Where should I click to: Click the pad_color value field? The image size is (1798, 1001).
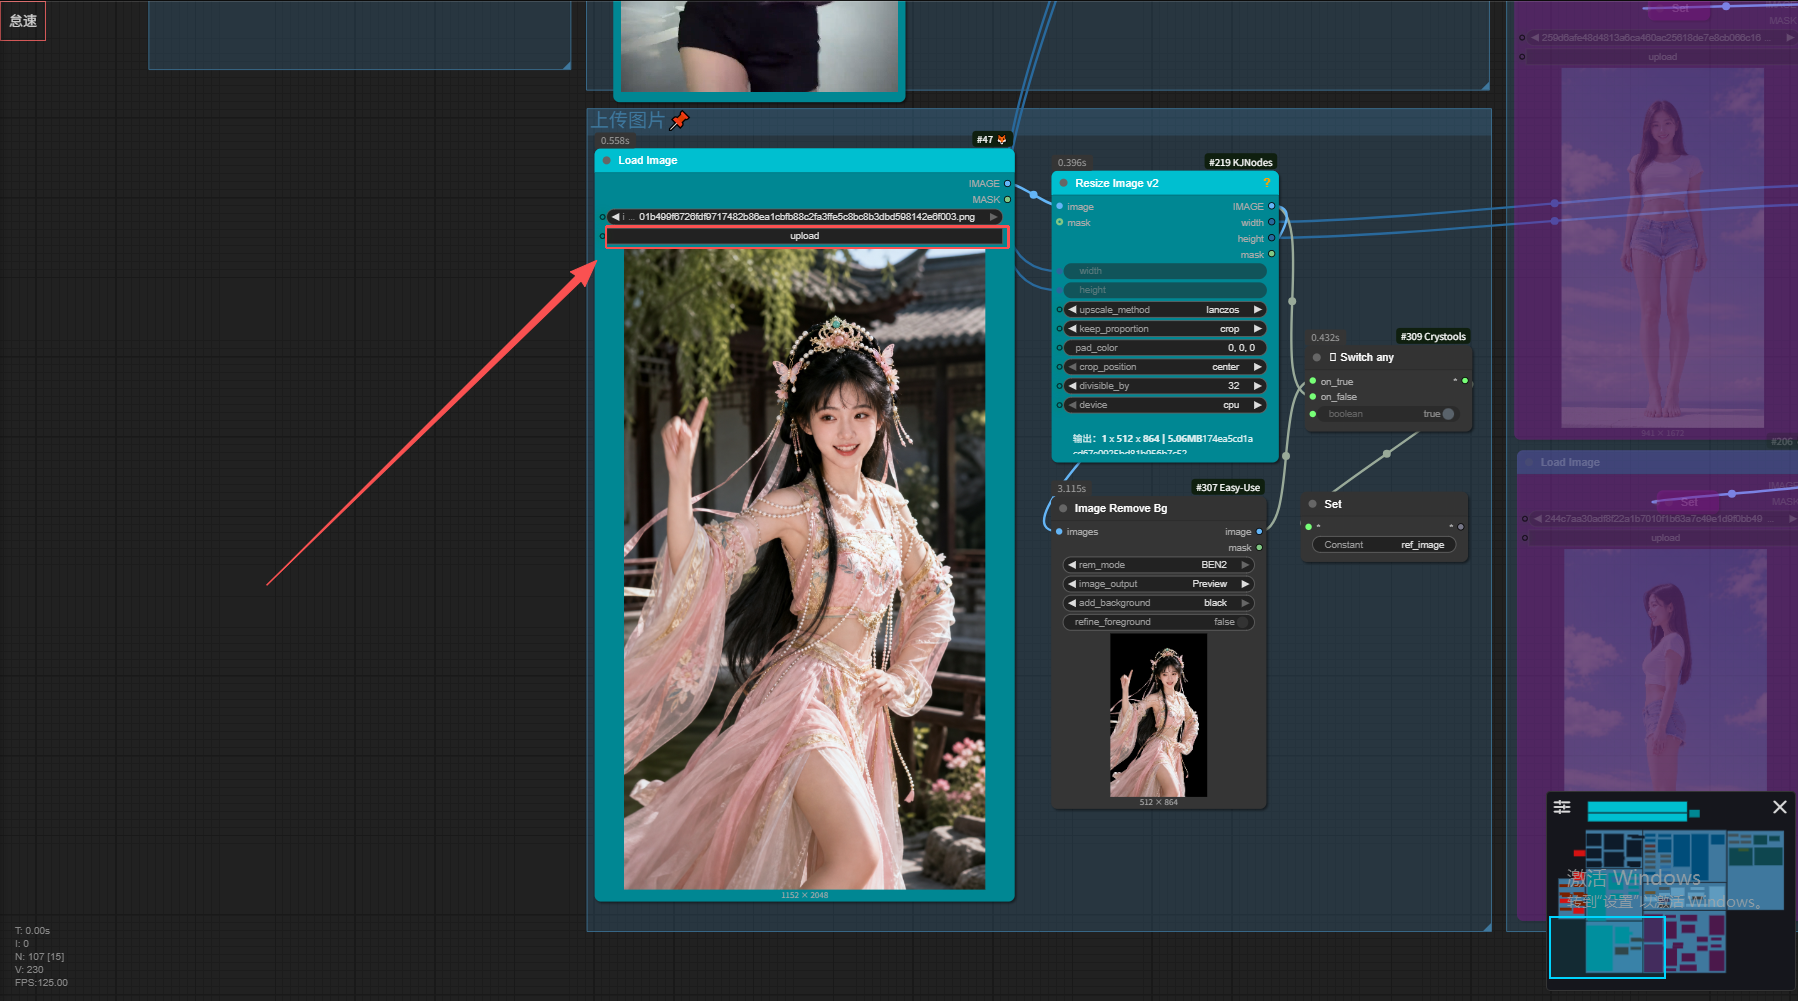tap(1165, 348)
